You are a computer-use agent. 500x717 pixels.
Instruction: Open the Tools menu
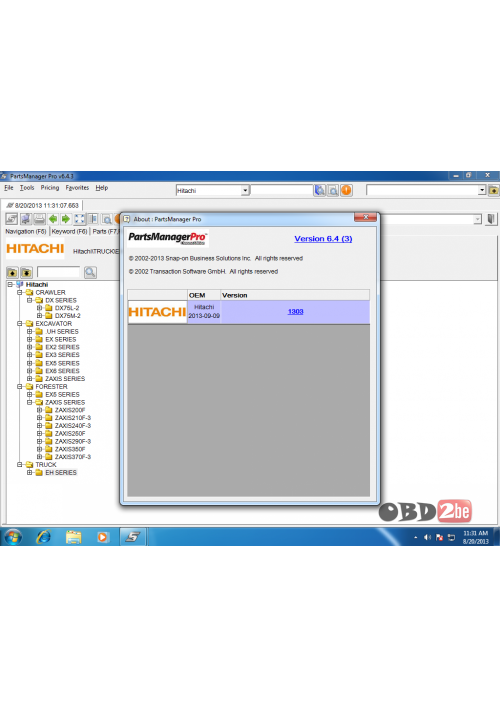point(27,187)
